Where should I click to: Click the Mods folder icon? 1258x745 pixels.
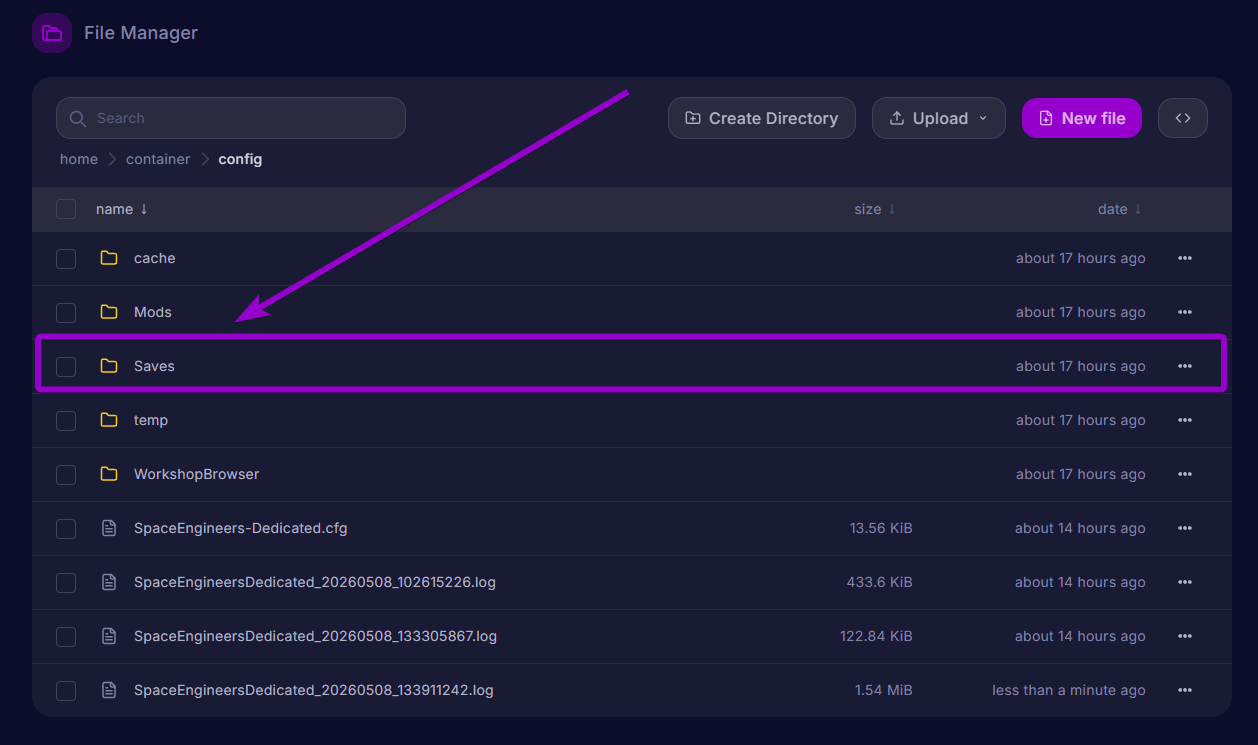(109, 312)
